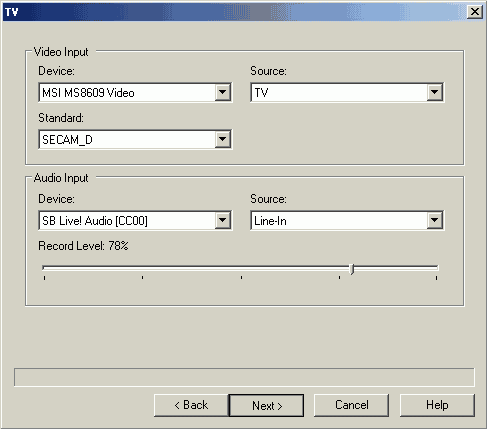Click the empty status bar at bottom
The width and height of the screenshot is (487, 429).
pyautogui.click(x=244, y=377)
